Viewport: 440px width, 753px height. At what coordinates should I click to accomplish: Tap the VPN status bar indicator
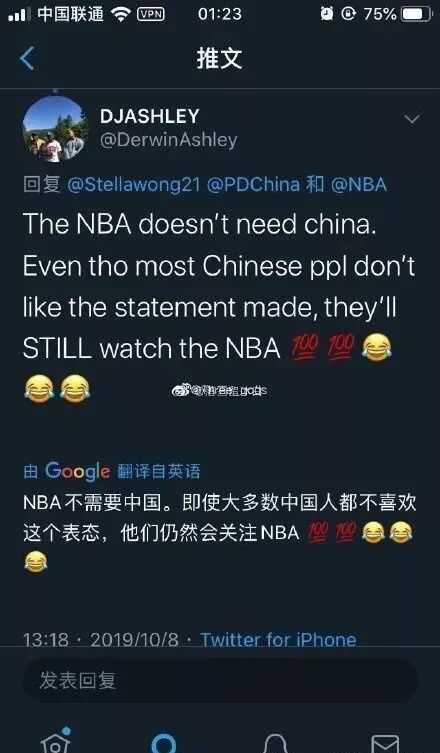tap(151, 14)
